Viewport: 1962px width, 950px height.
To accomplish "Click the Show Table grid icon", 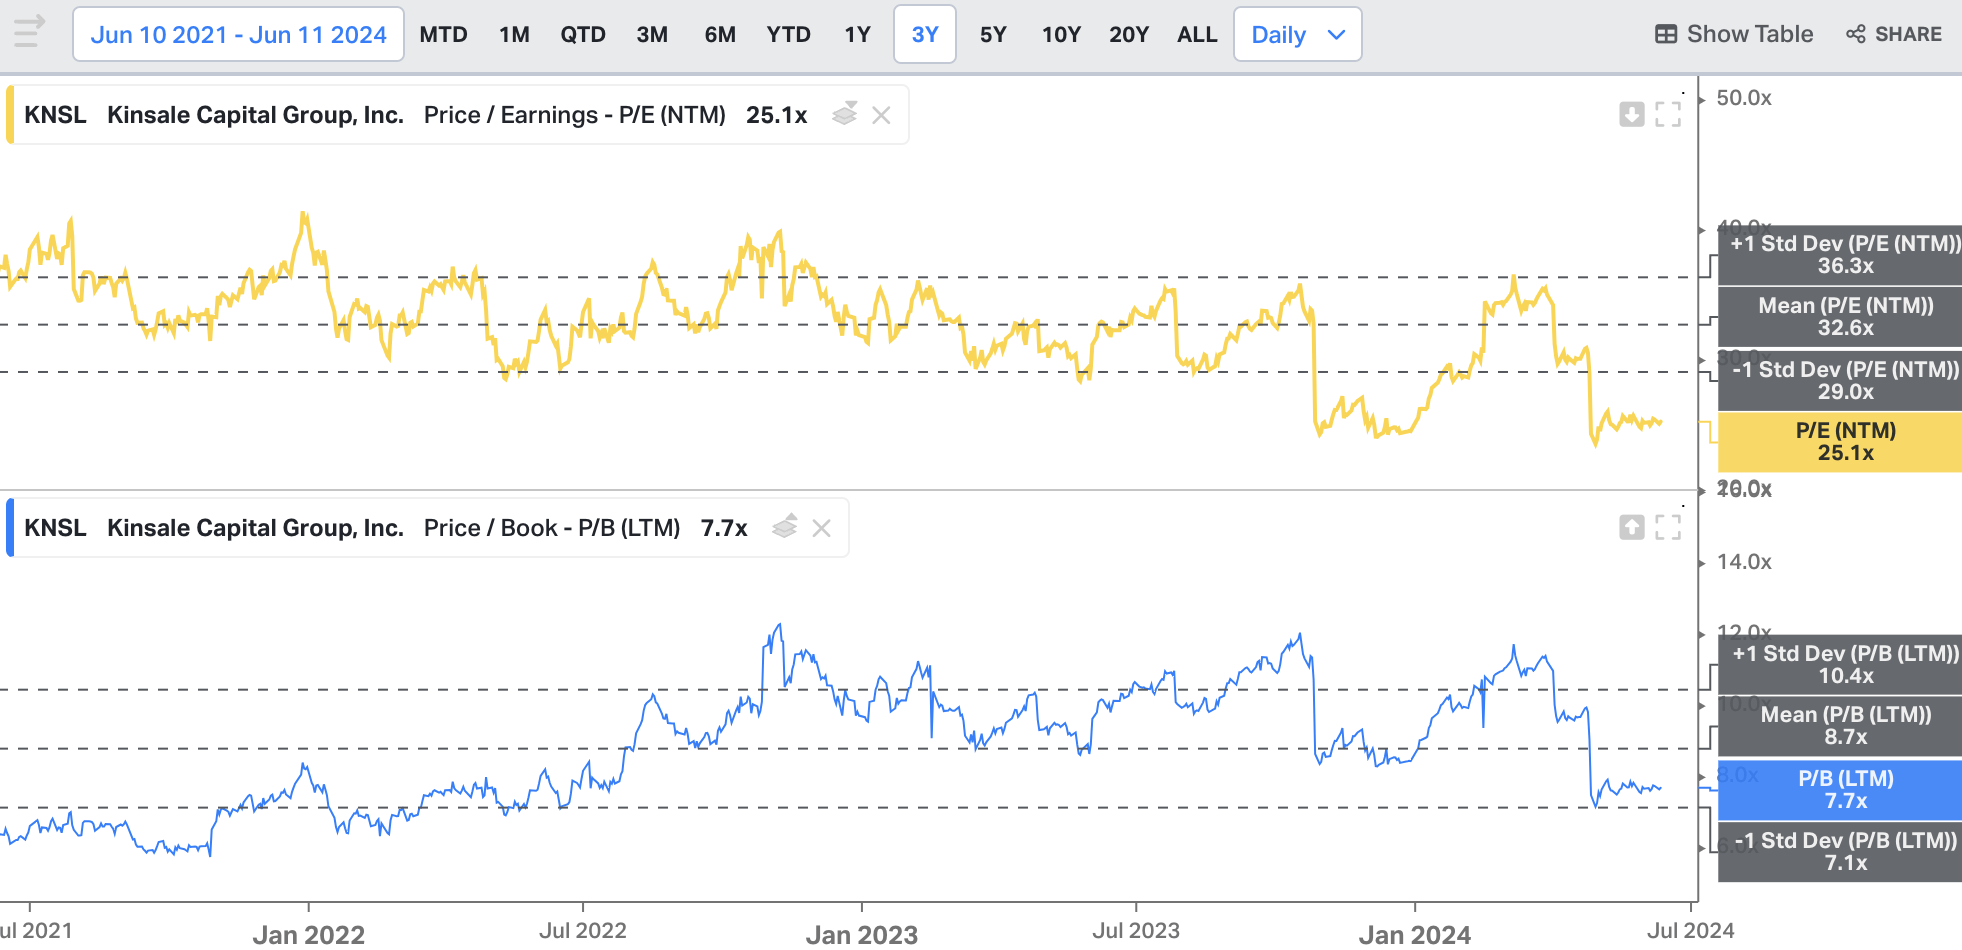I will click(1666, 34).
